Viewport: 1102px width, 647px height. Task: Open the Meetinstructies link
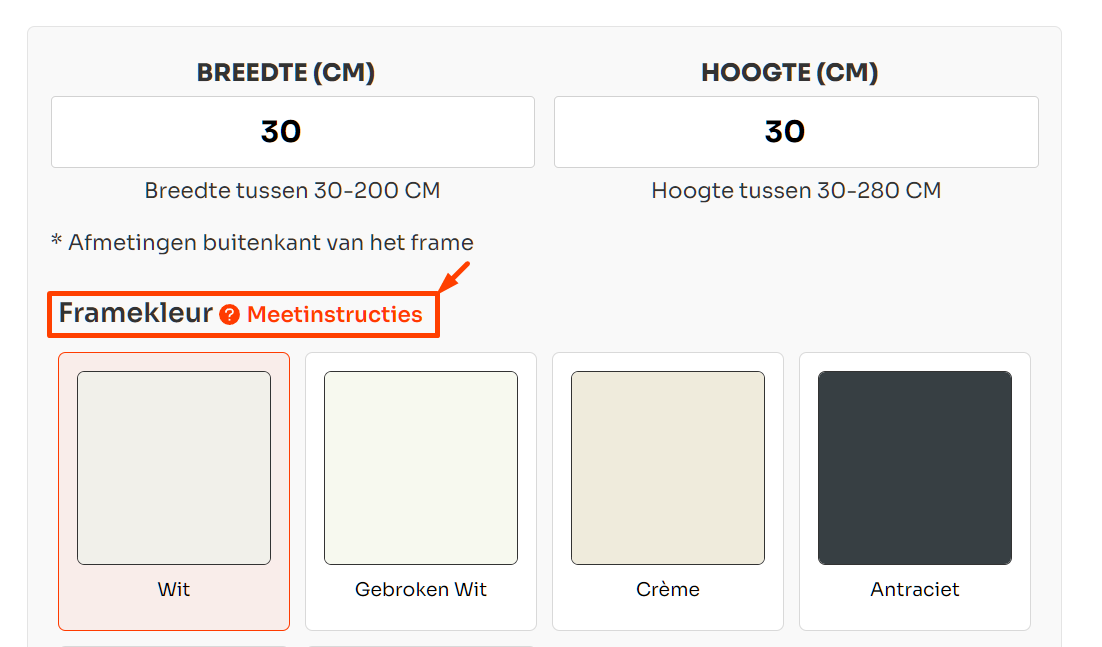click(x=335, y=315)
